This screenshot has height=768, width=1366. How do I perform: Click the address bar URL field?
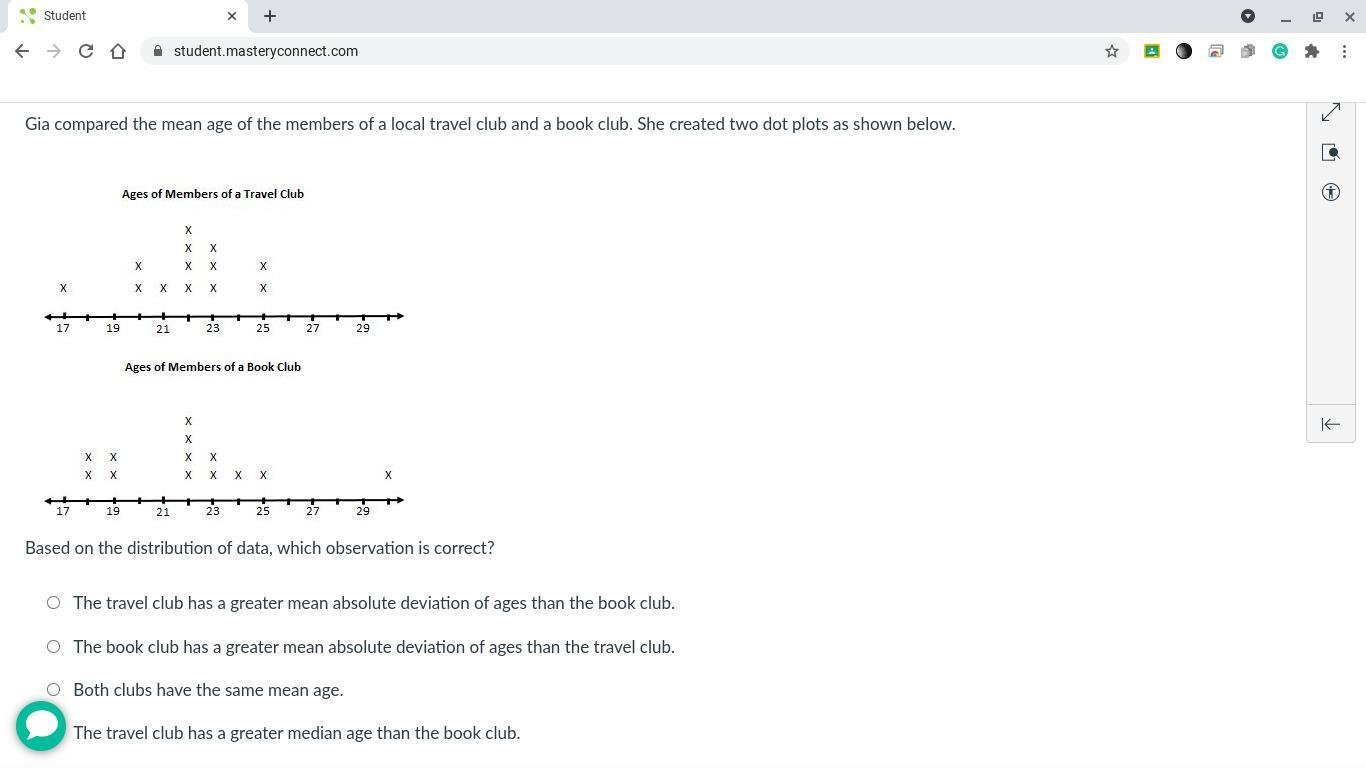coord(600,51)
